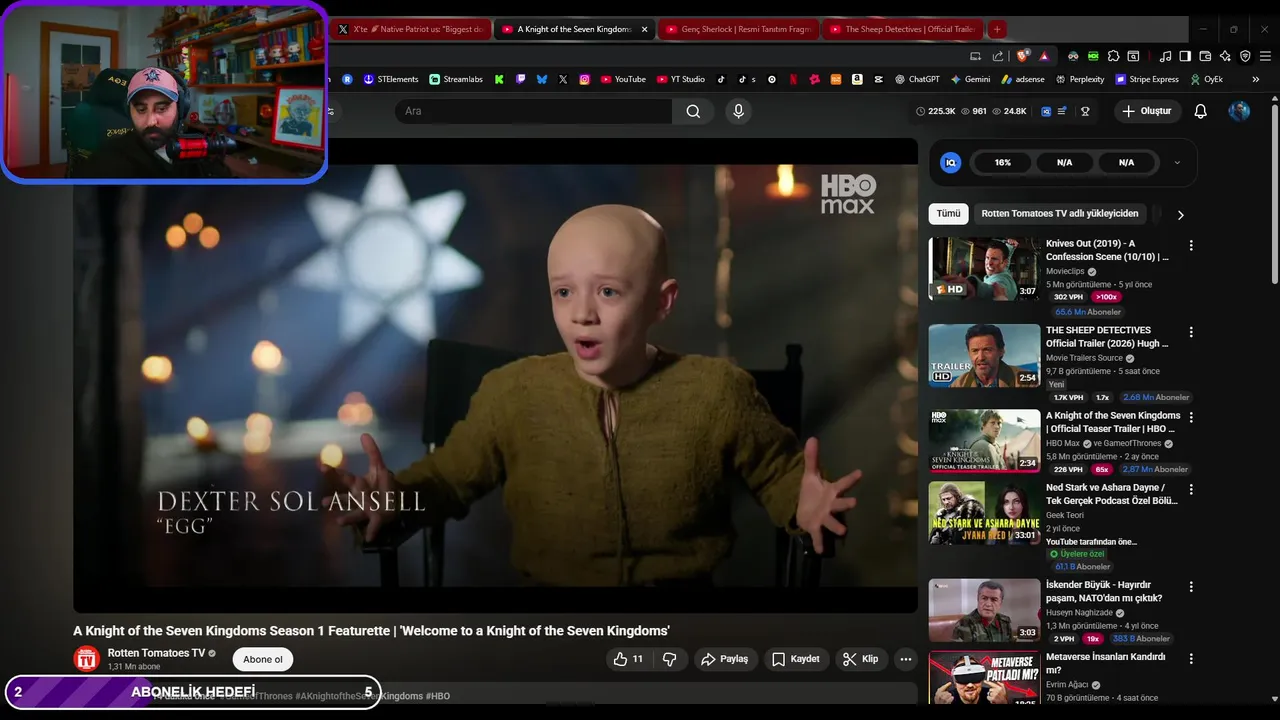Open the STElements bookmark
The width and height of the screenshot is (1280, 720).
[x=391, y=79]
